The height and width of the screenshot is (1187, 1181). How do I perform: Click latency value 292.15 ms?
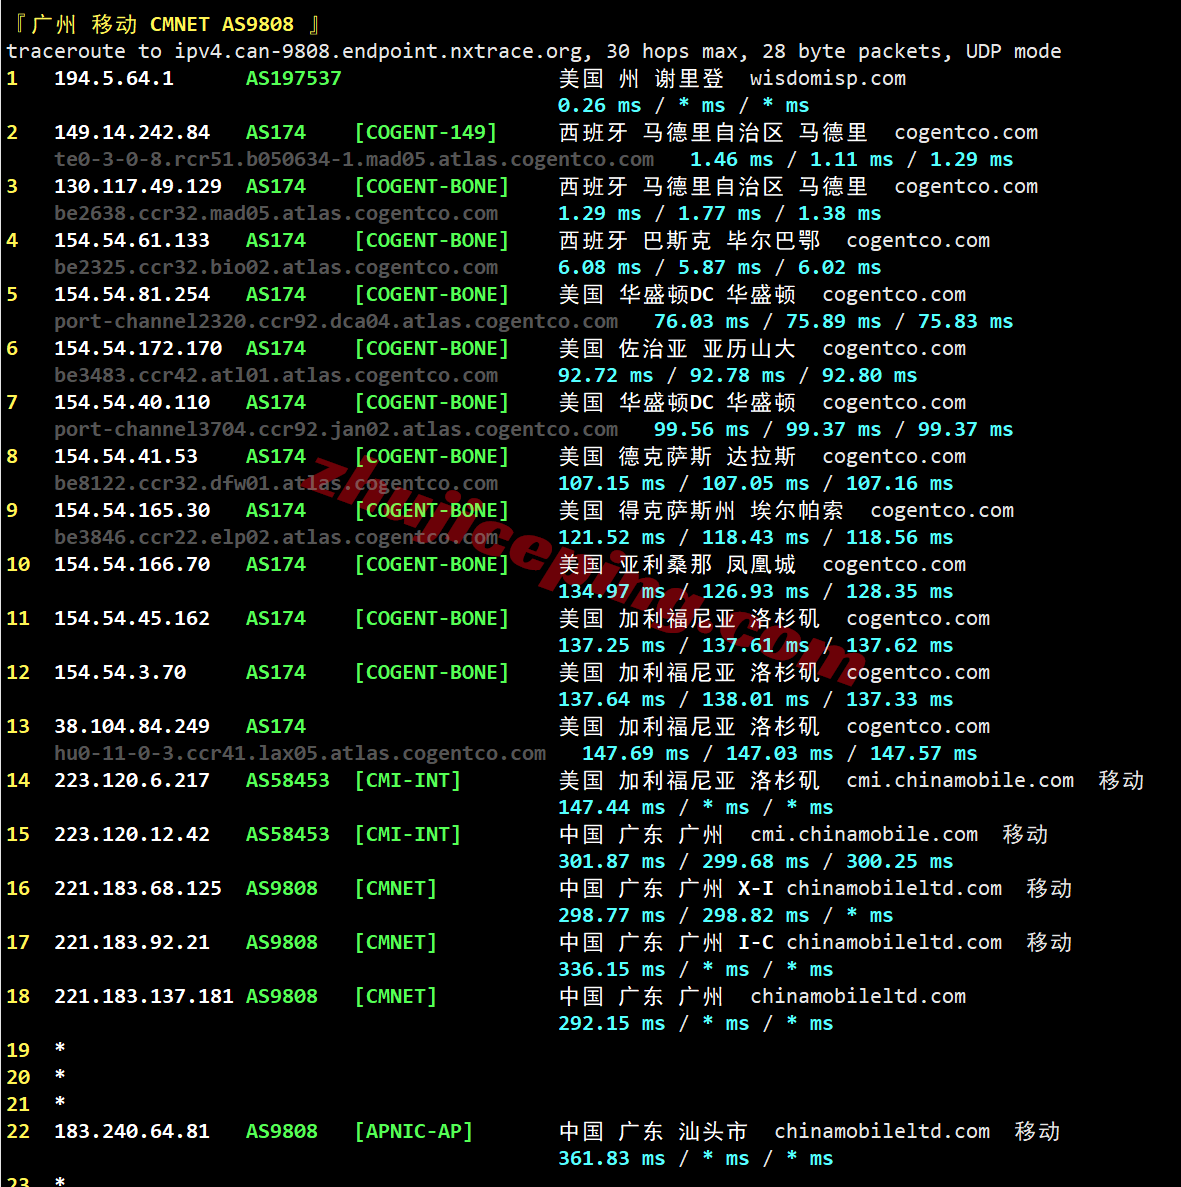coord(612,1023)
